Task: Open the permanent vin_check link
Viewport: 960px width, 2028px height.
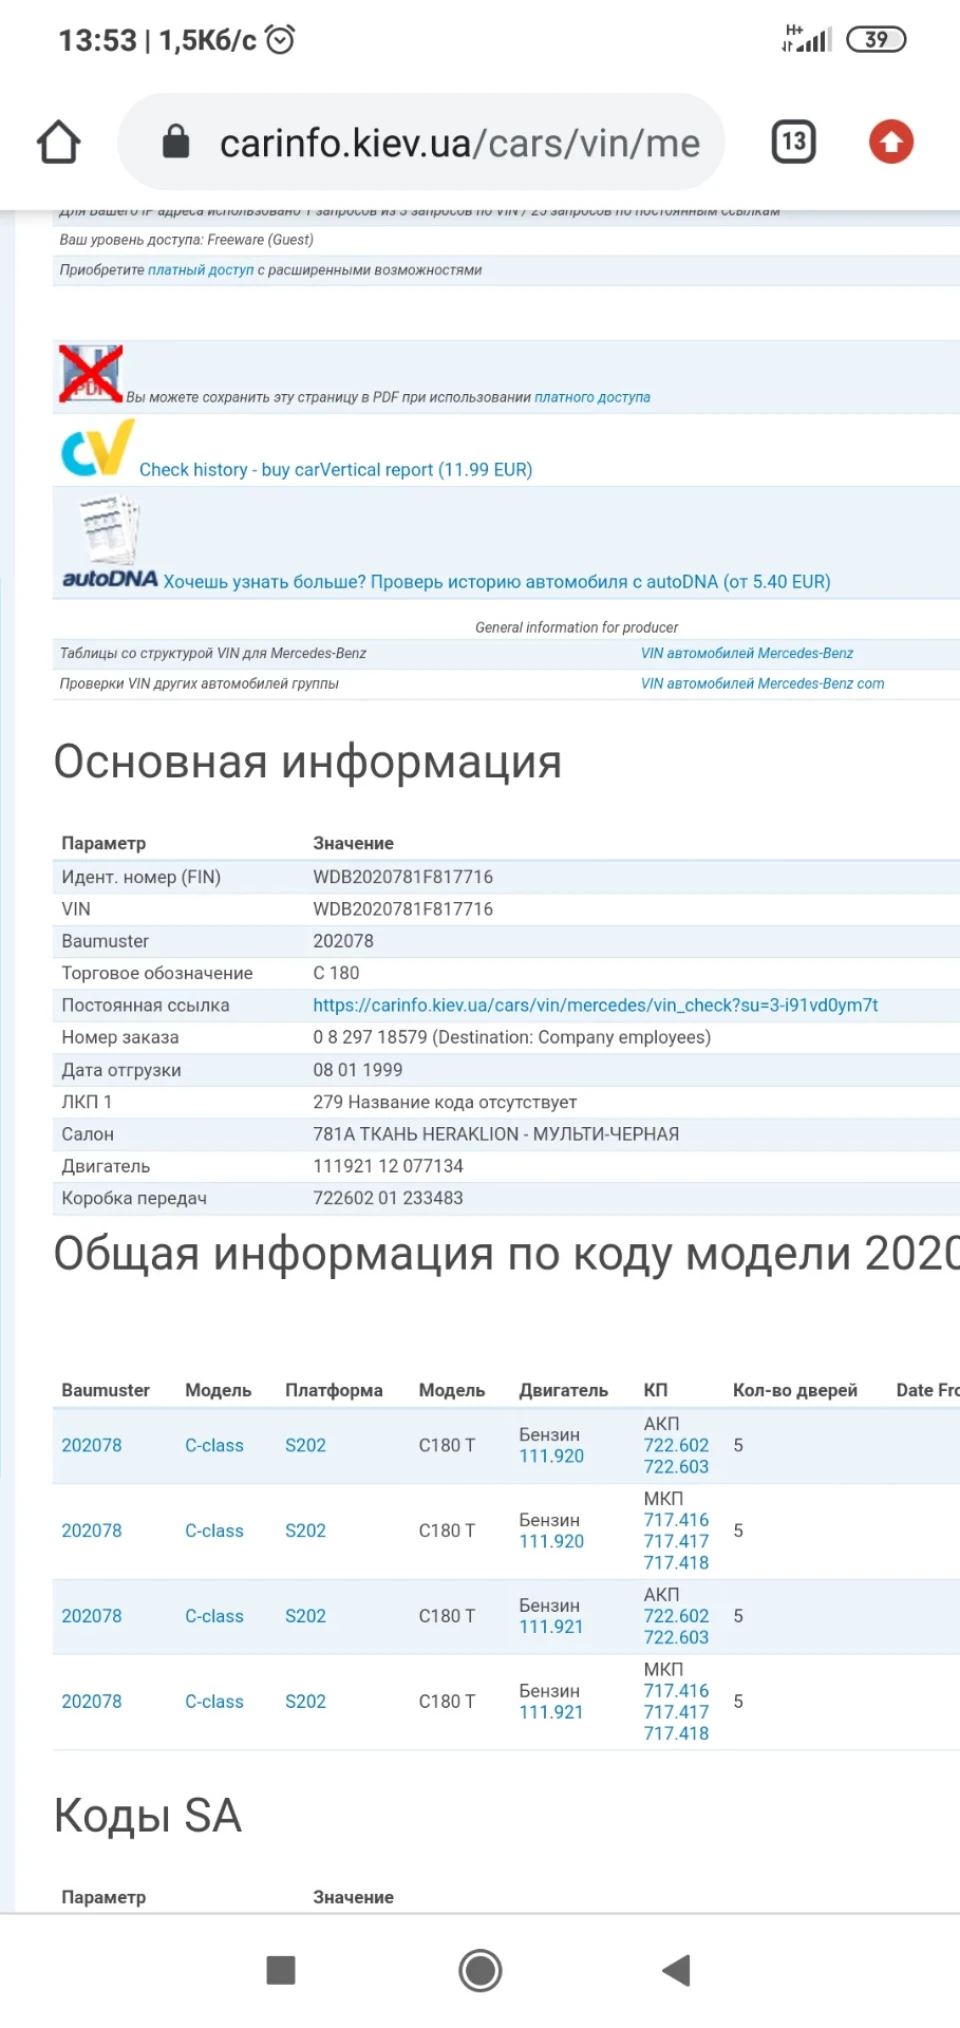Action: (x=596, y=1005)
